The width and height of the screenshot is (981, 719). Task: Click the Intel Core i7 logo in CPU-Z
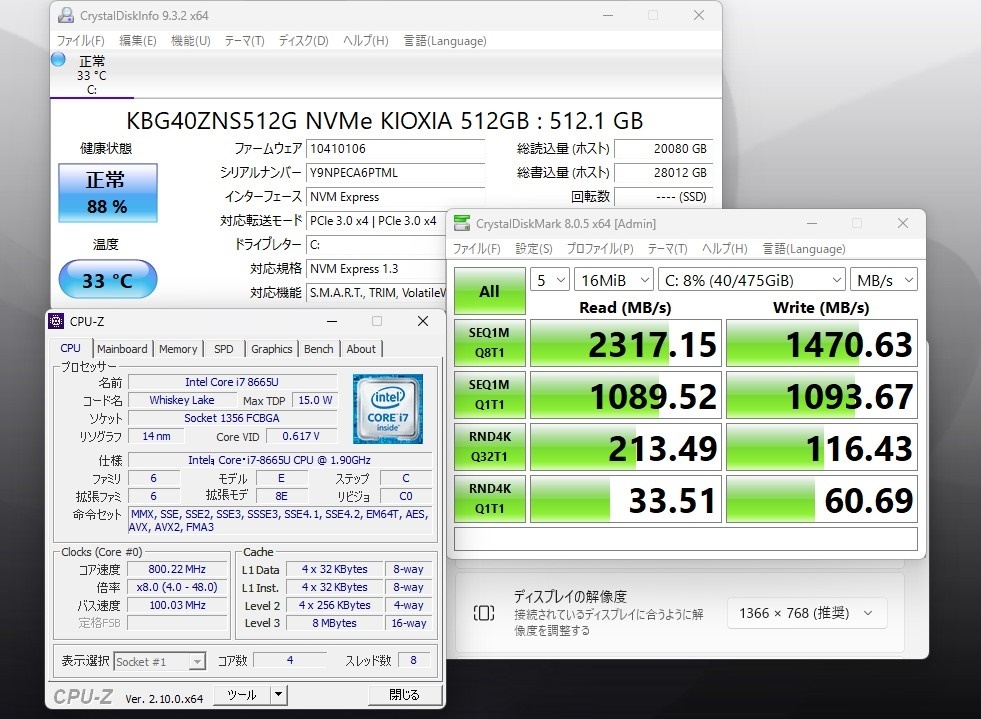coord(388,409)
